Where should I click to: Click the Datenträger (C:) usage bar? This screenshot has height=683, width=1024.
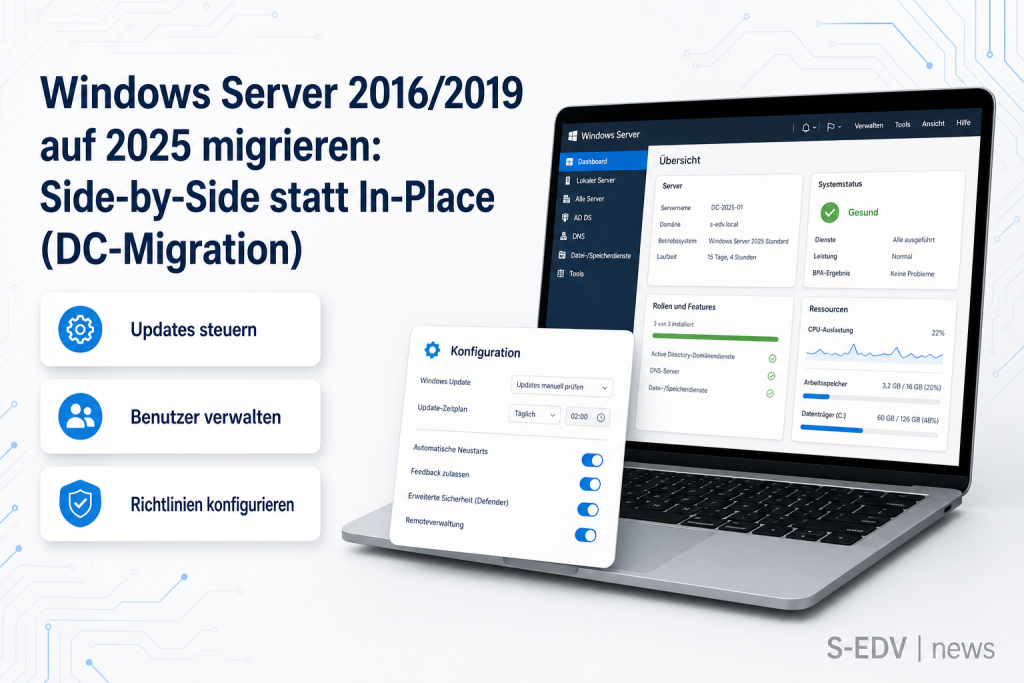tap(869, 431)
